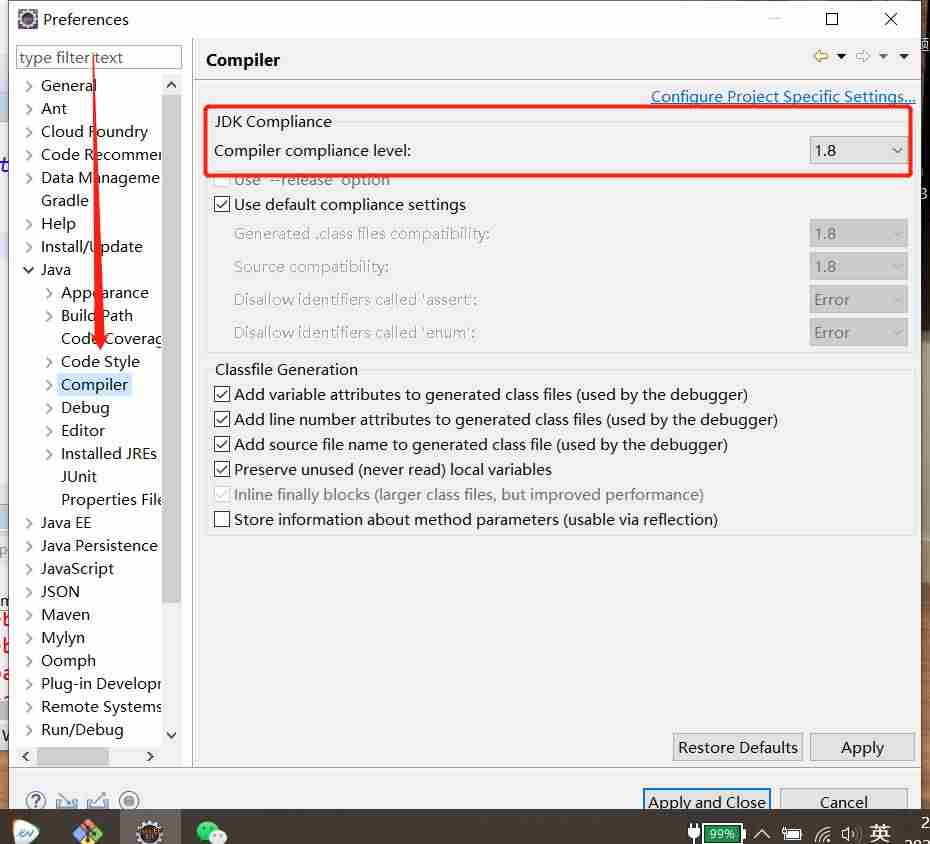Click tree vertical scrollbar up arrow
The height and width of the screenshot is (844, 930).
(x=171, y=85)
